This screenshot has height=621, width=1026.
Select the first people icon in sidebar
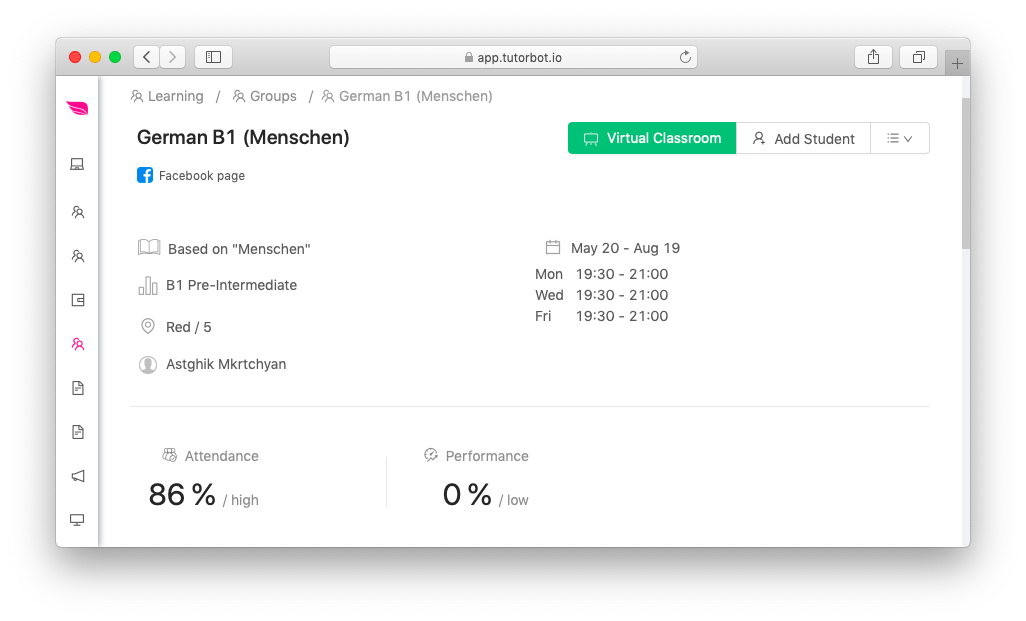[x=78, y=212]
